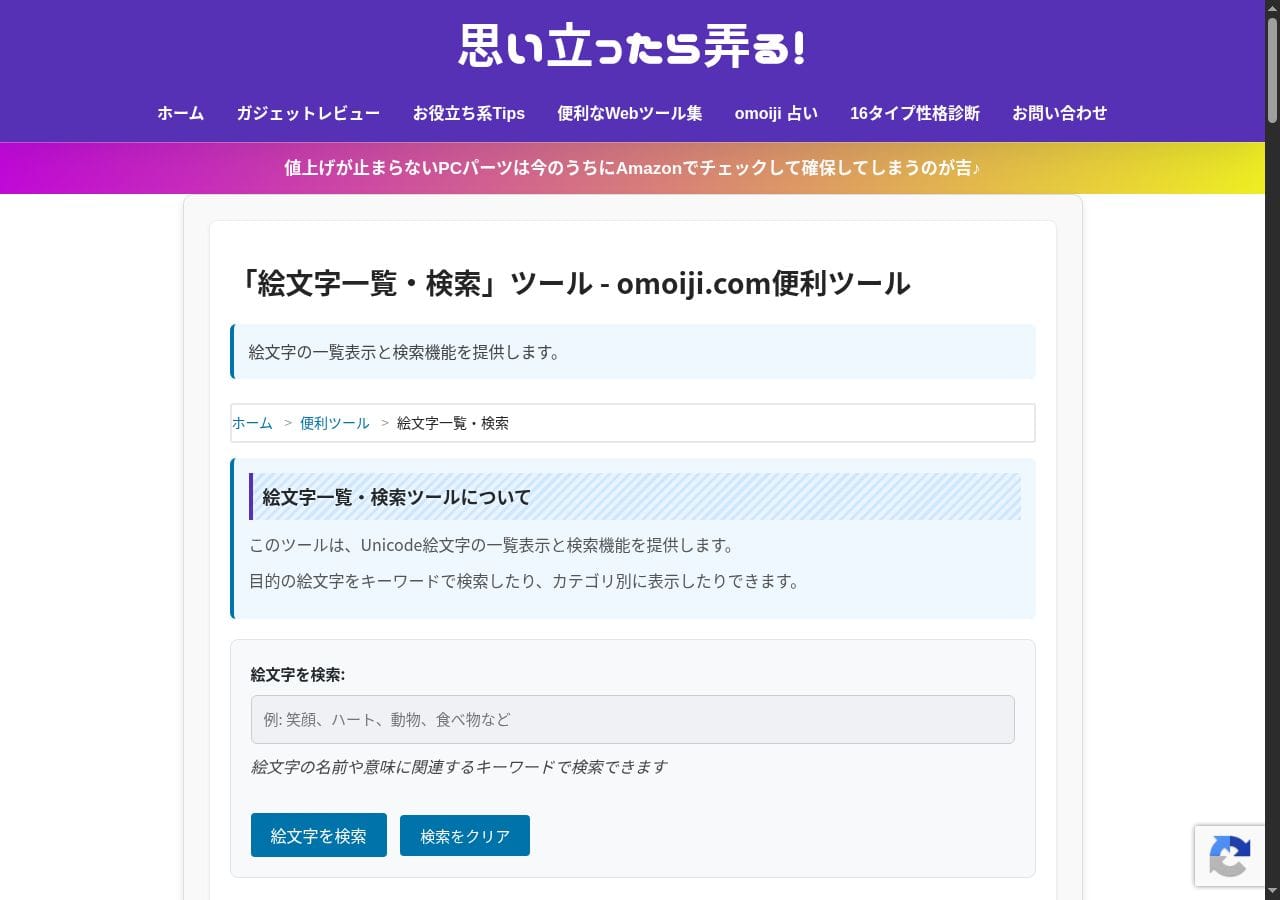
Task: Click the label 絵文字を検索:
Action: pyautogui.click(x=298, y=675)
